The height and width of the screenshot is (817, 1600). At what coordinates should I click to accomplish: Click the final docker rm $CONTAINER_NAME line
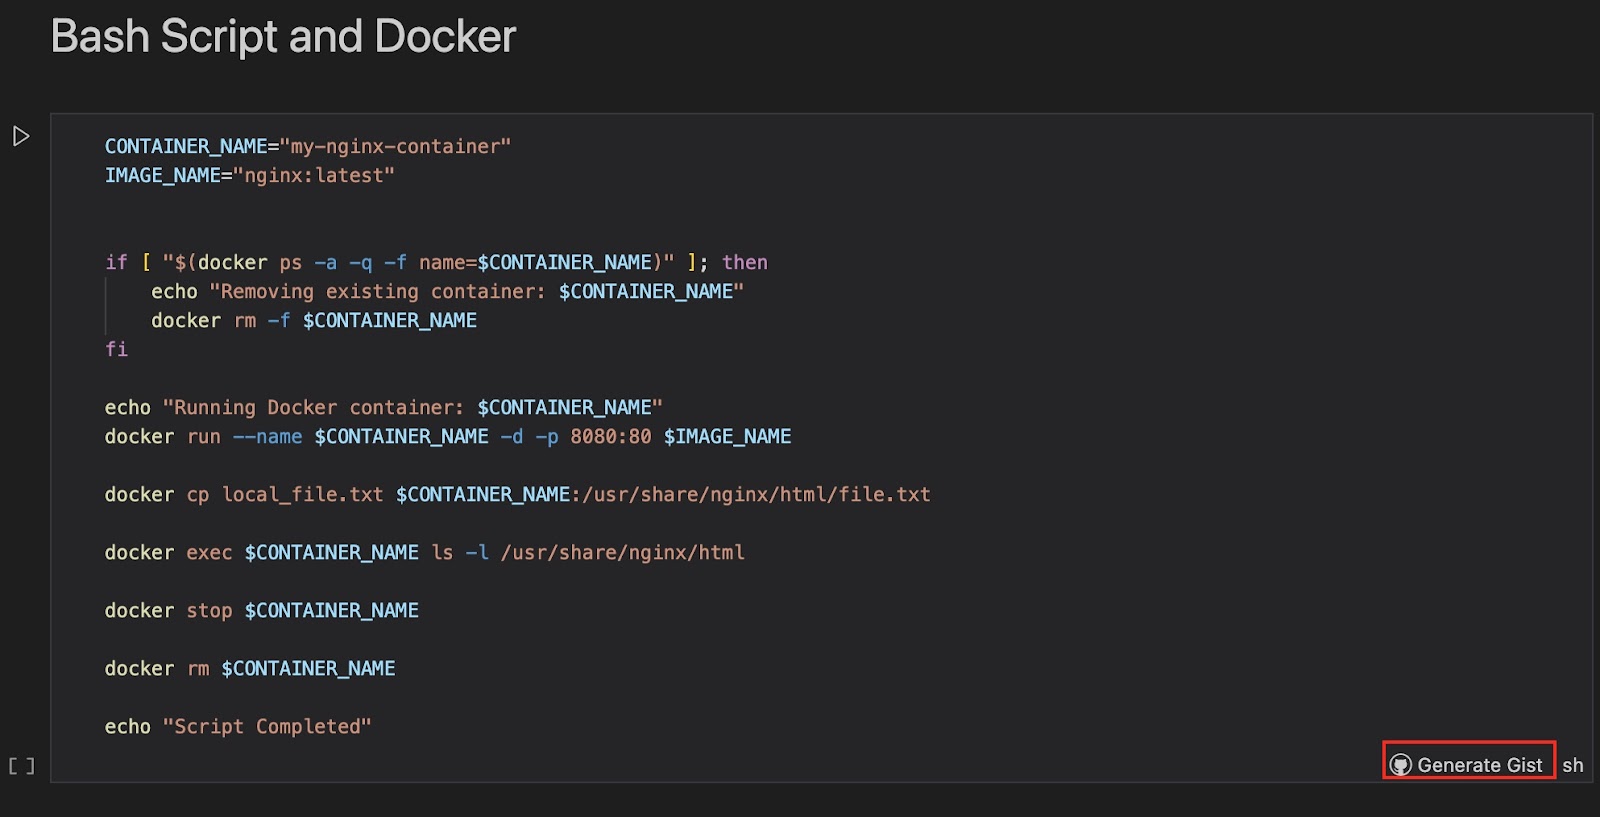(x=249, y=669)
